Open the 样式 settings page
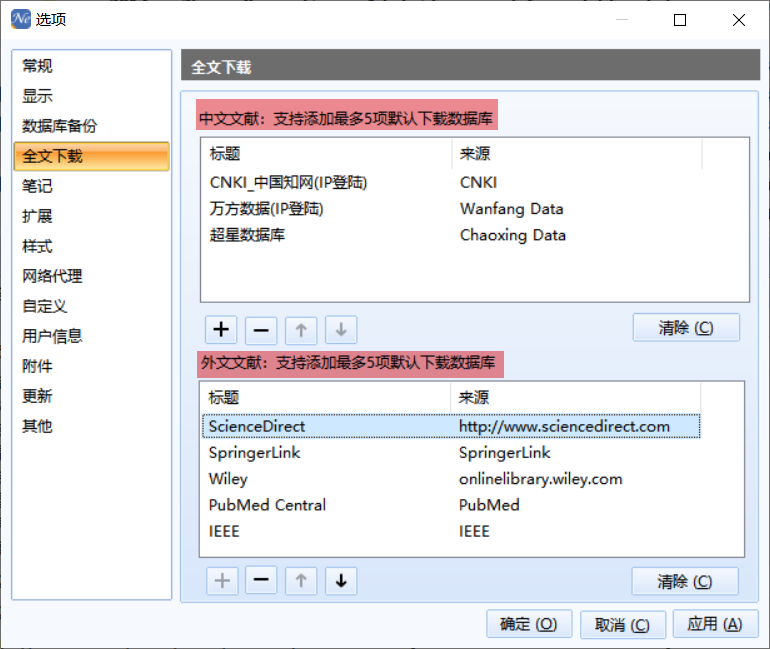This screenshot has height=649, width=770. click(x=91, y=246)
